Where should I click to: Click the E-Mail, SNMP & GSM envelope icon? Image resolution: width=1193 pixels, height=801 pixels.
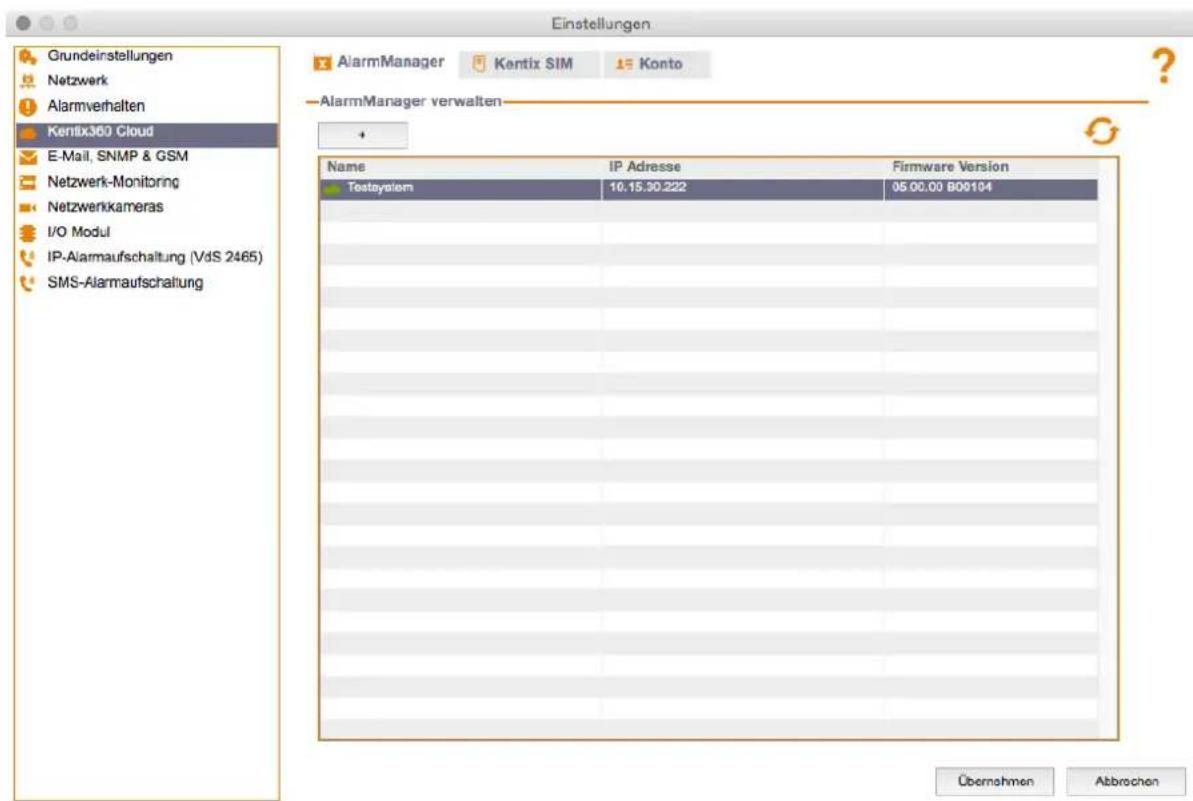point(27,157)
